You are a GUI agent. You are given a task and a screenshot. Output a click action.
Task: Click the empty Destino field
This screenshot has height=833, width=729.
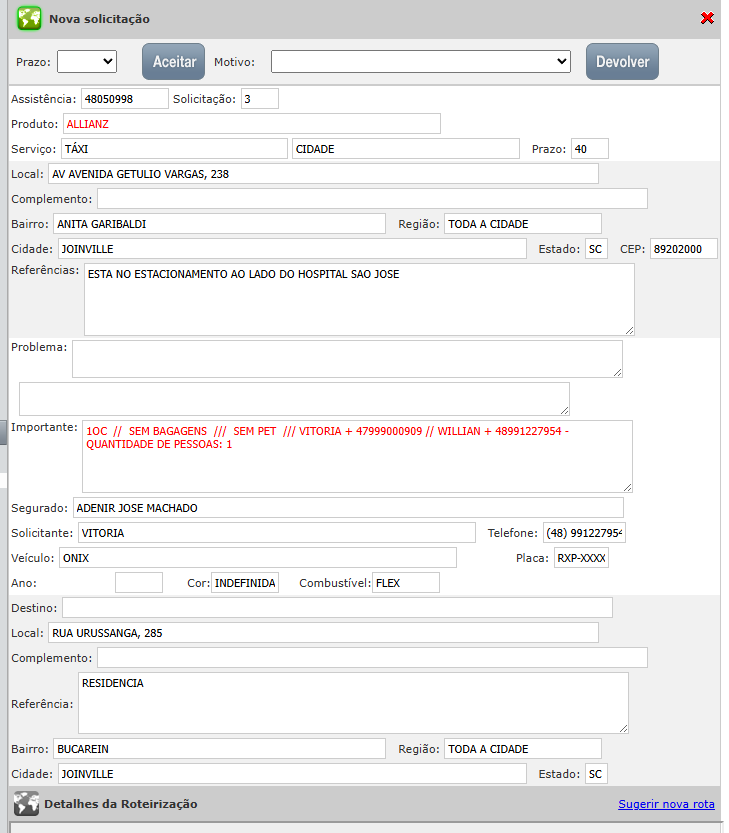coord(337,608)
